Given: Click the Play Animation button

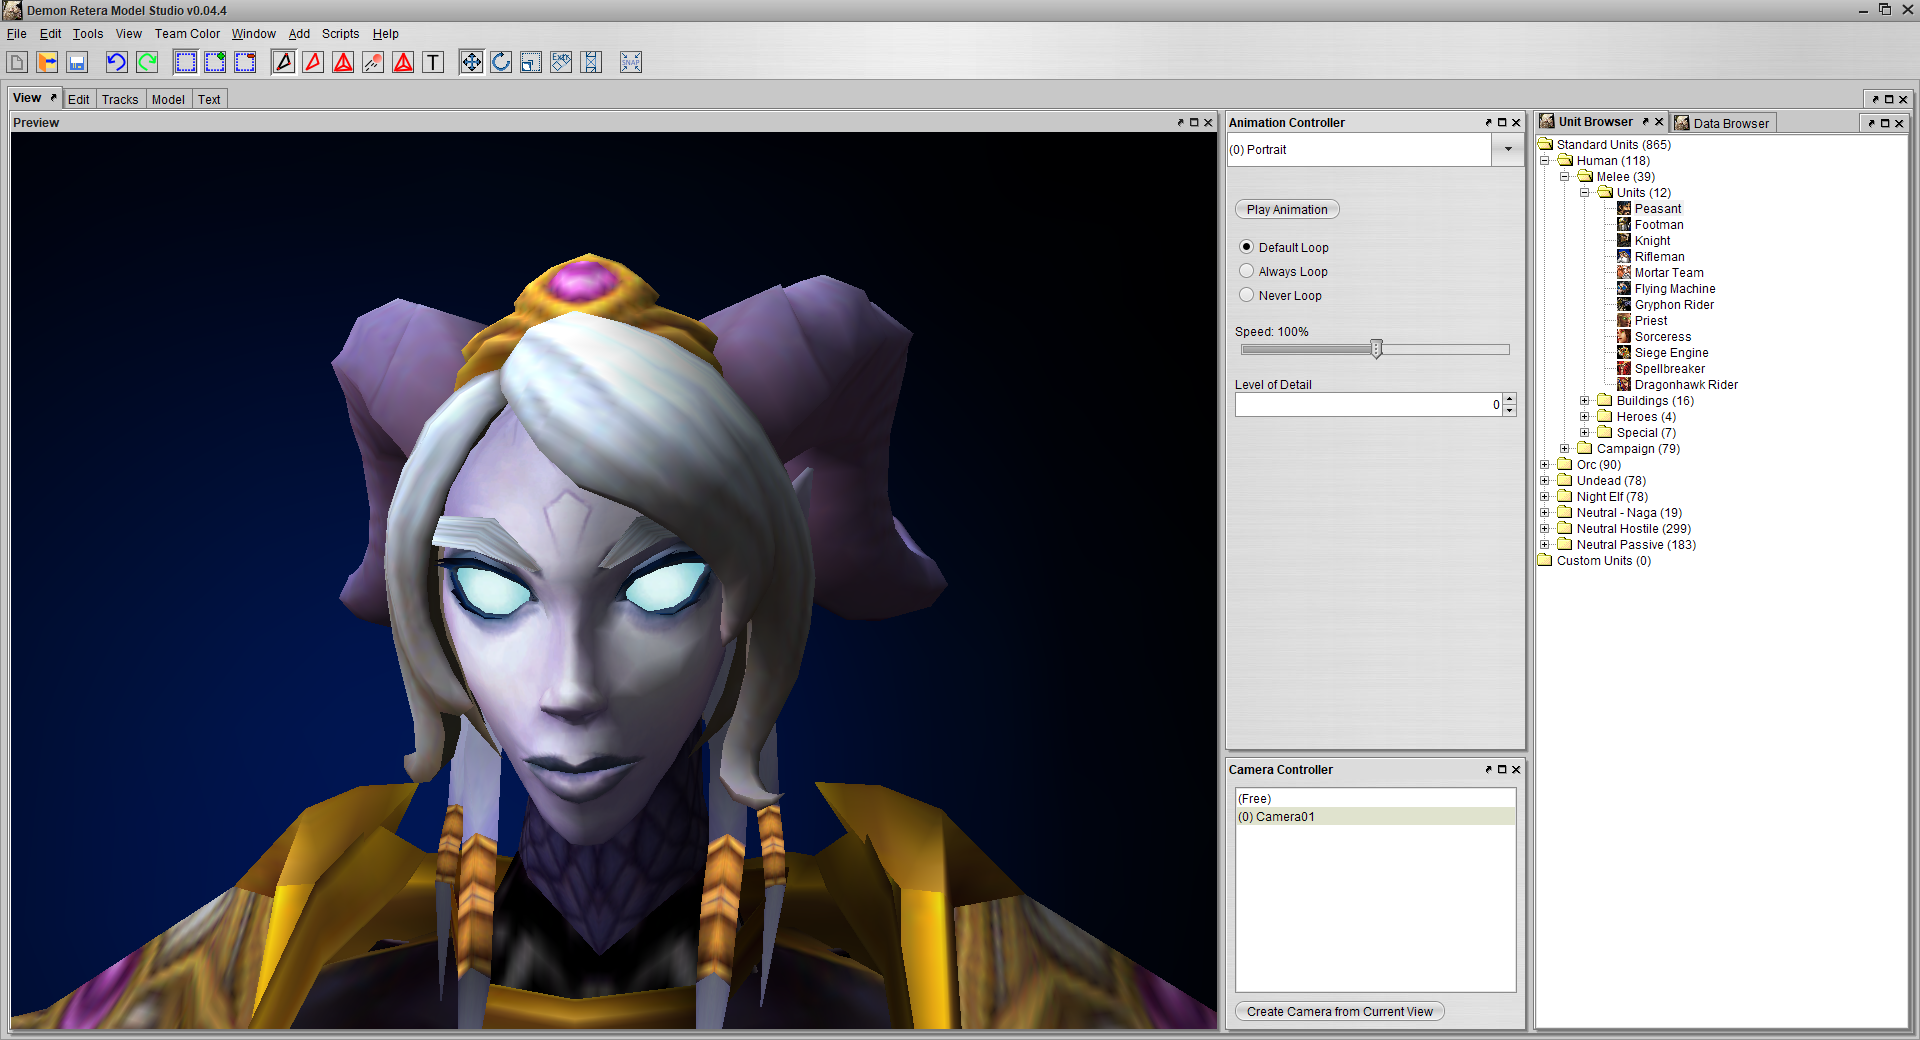Looking at the screenshot, I should [x=1287, y=210].
